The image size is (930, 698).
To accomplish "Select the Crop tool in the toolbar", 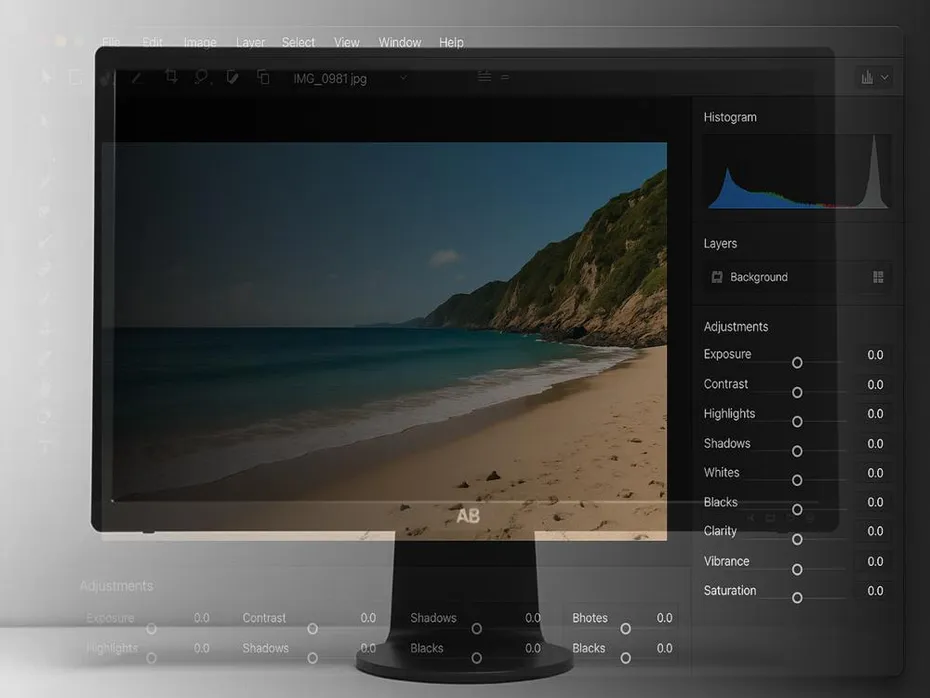I will 171,77.
